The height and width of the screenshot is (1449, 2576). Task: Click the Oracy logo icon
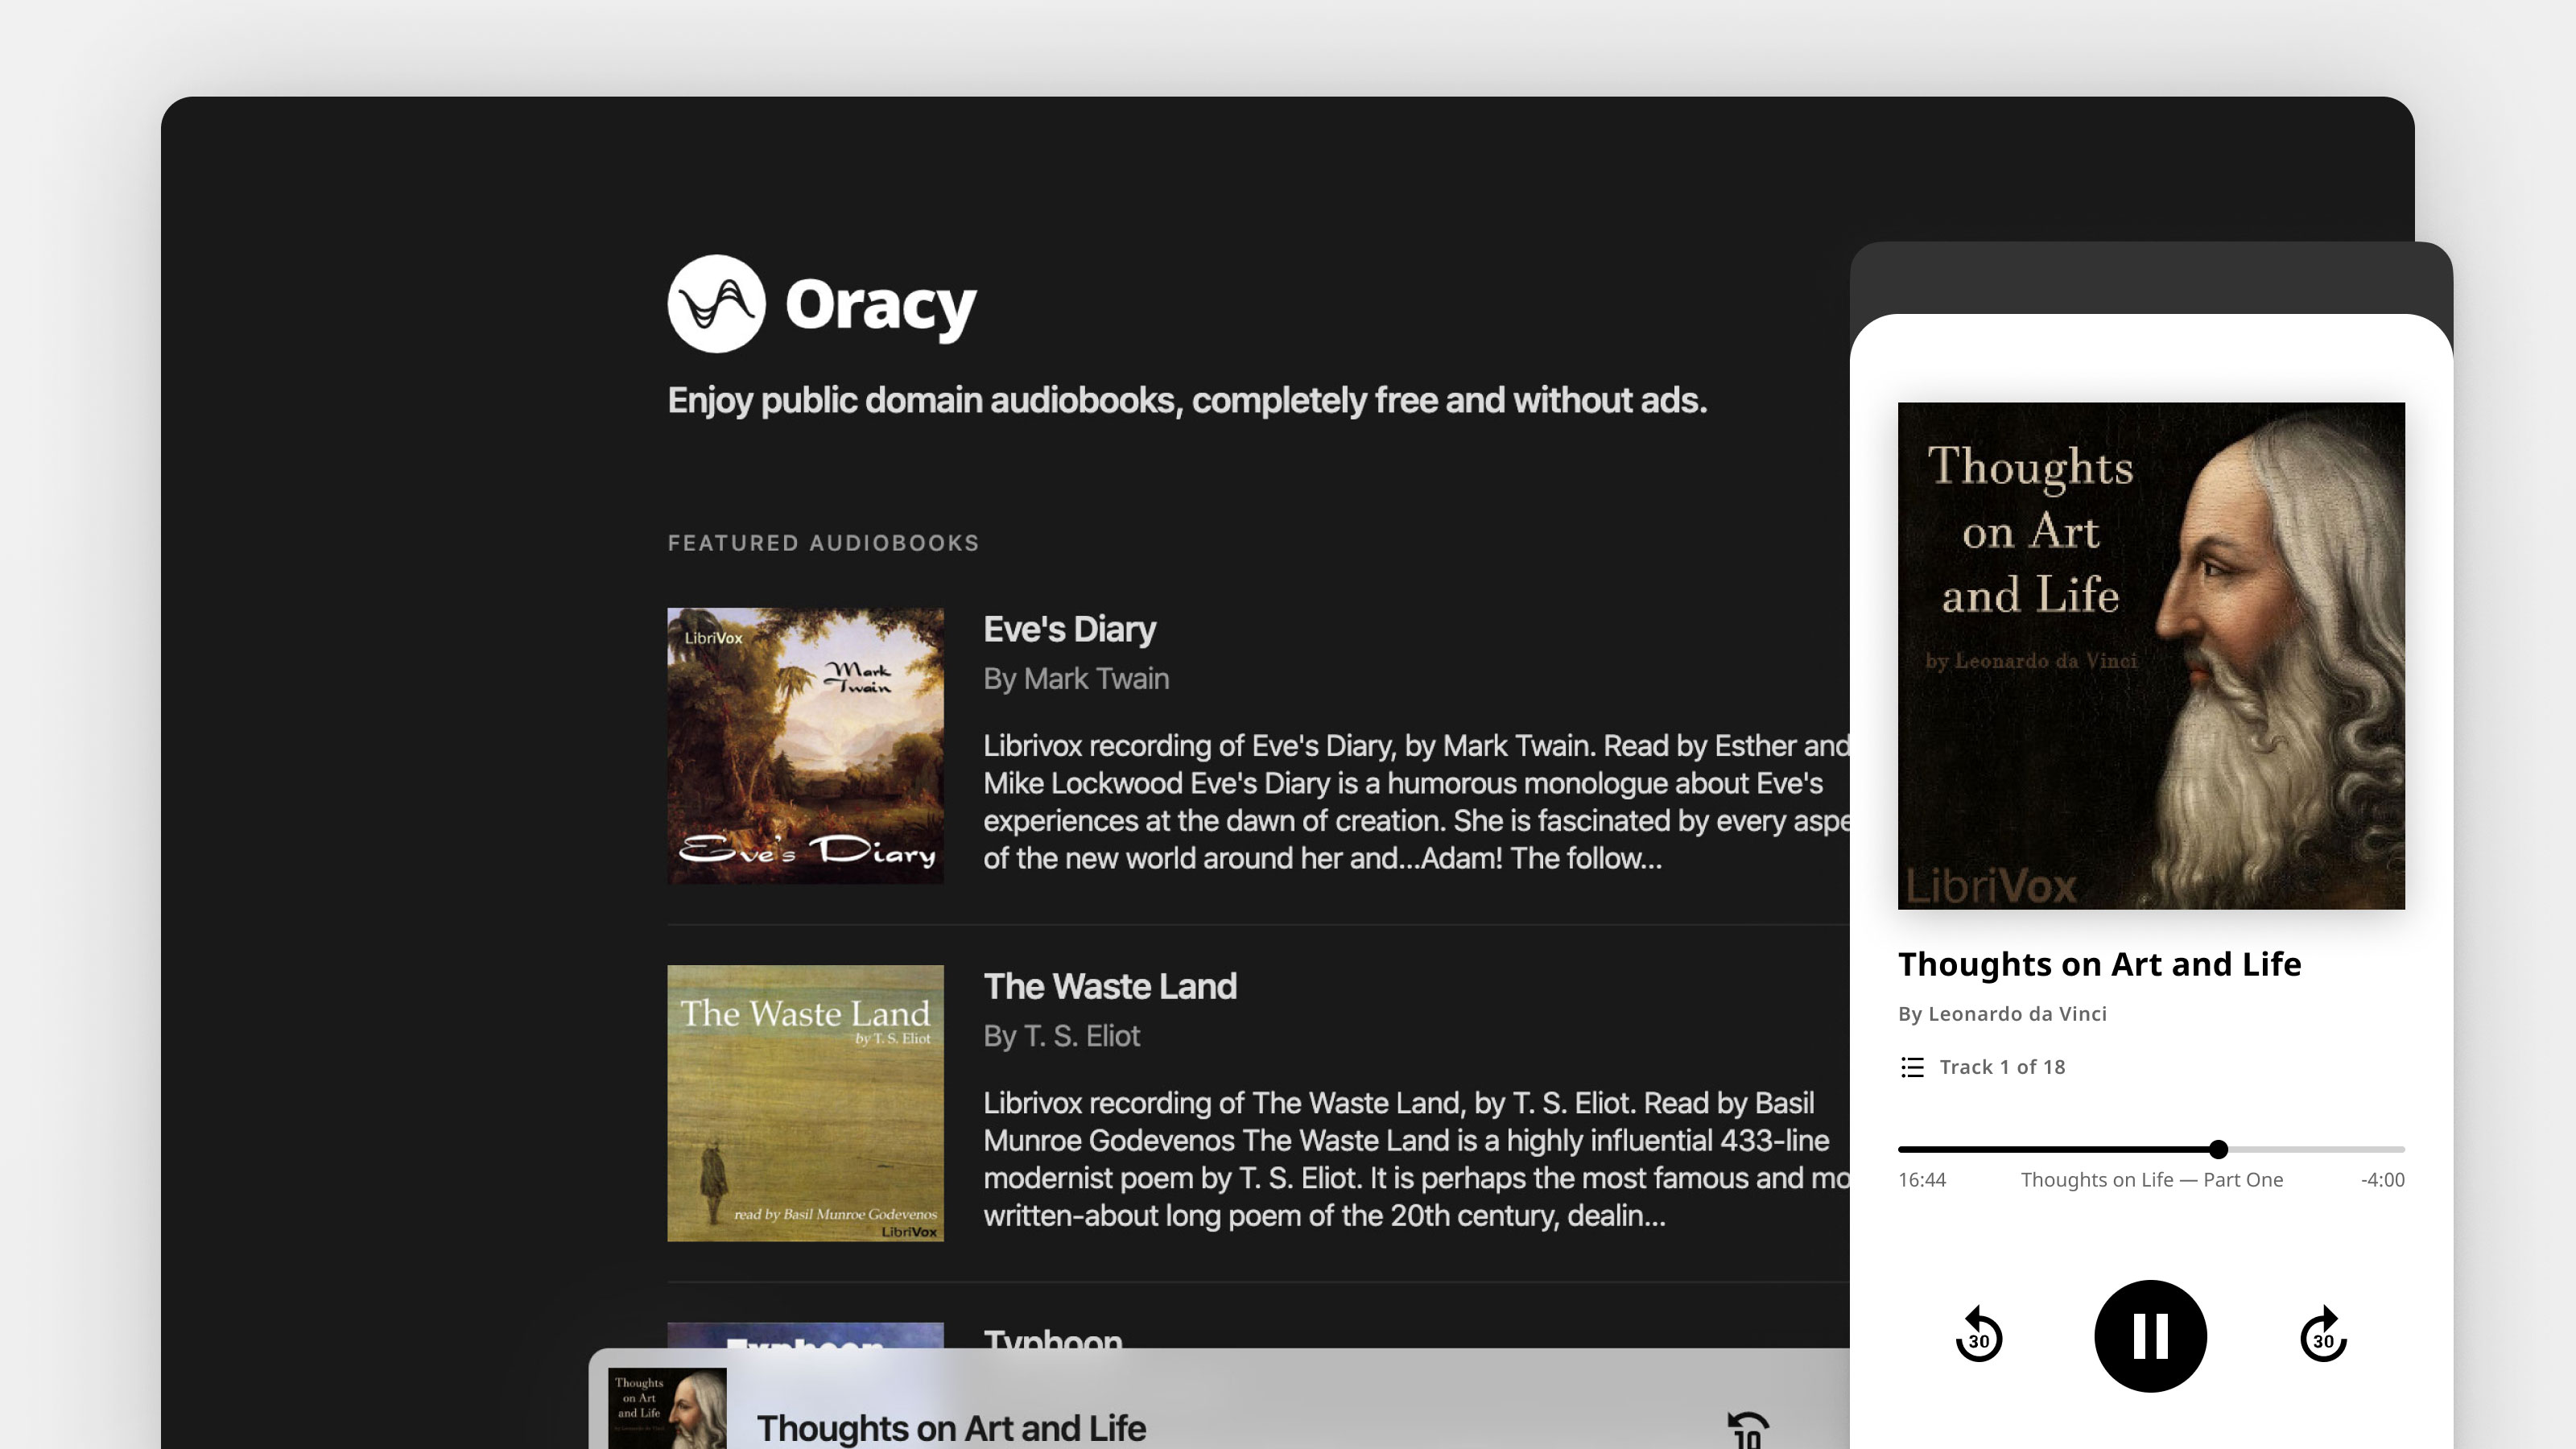[x=716, y=303]
